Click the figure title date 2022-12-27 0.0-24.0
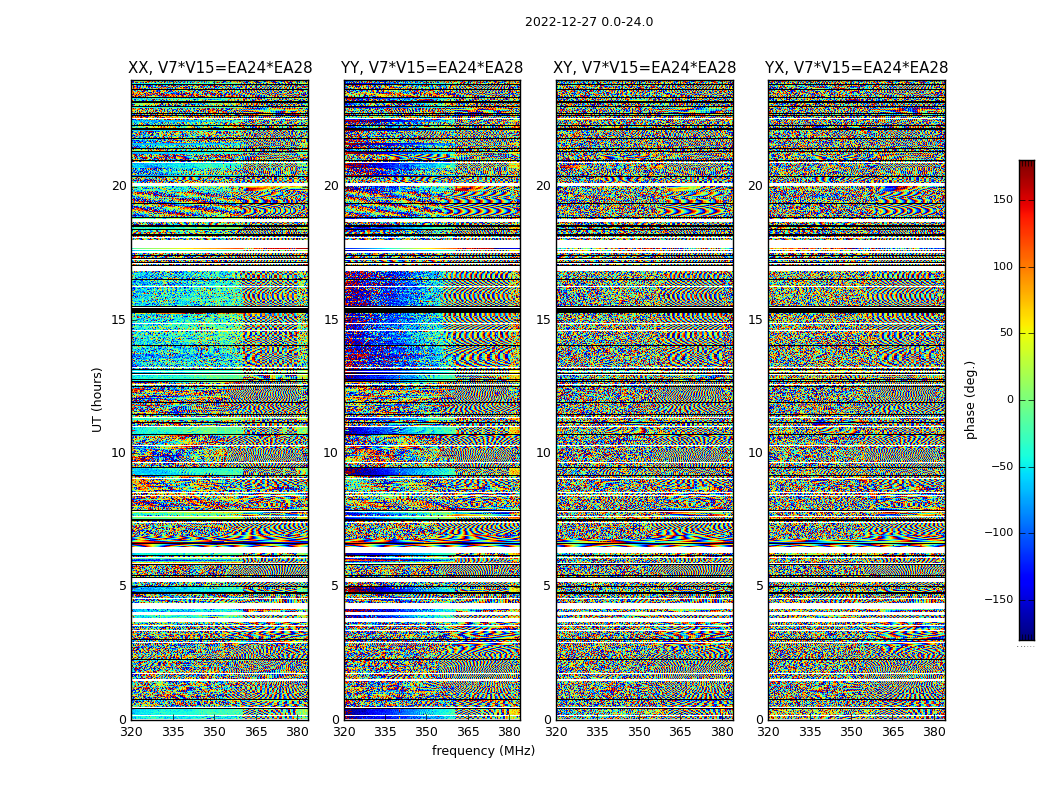 point(588,22)
